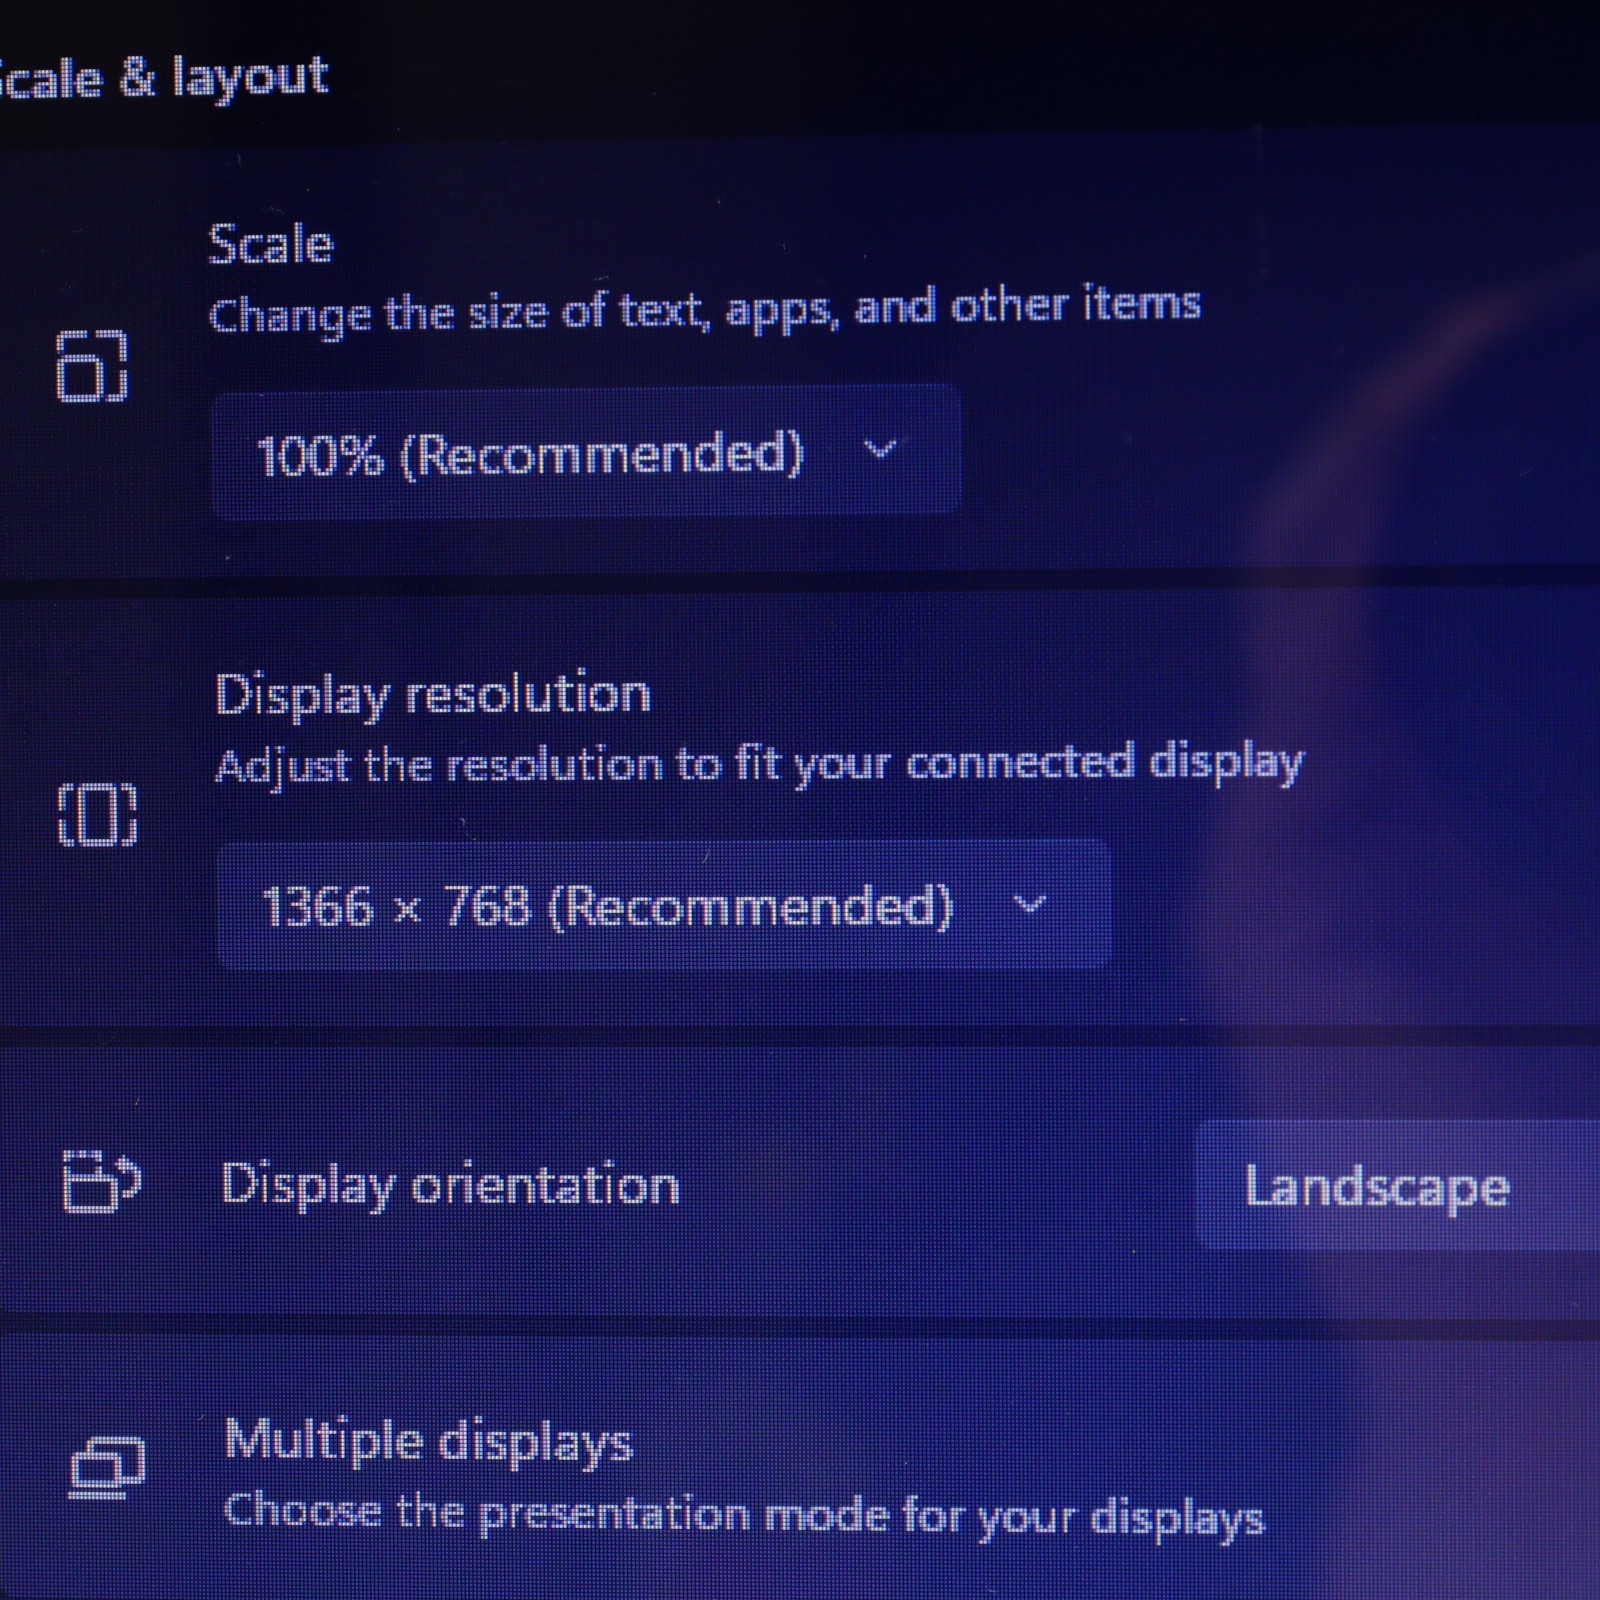
Task: Click the Display orientation icon
Action: click(101, 1182)
